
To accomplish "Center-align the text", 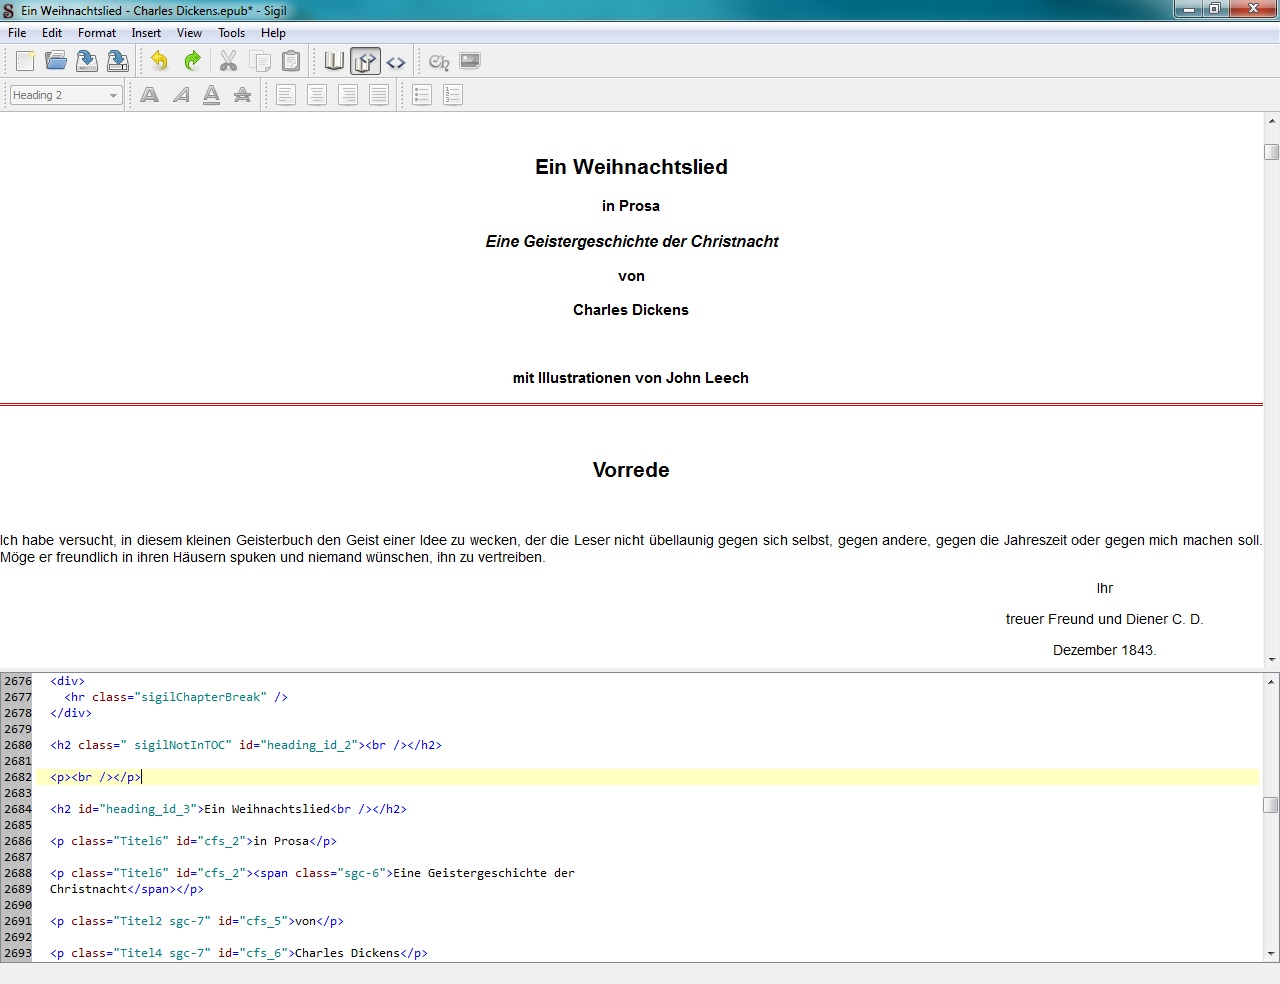I will 317,95.
